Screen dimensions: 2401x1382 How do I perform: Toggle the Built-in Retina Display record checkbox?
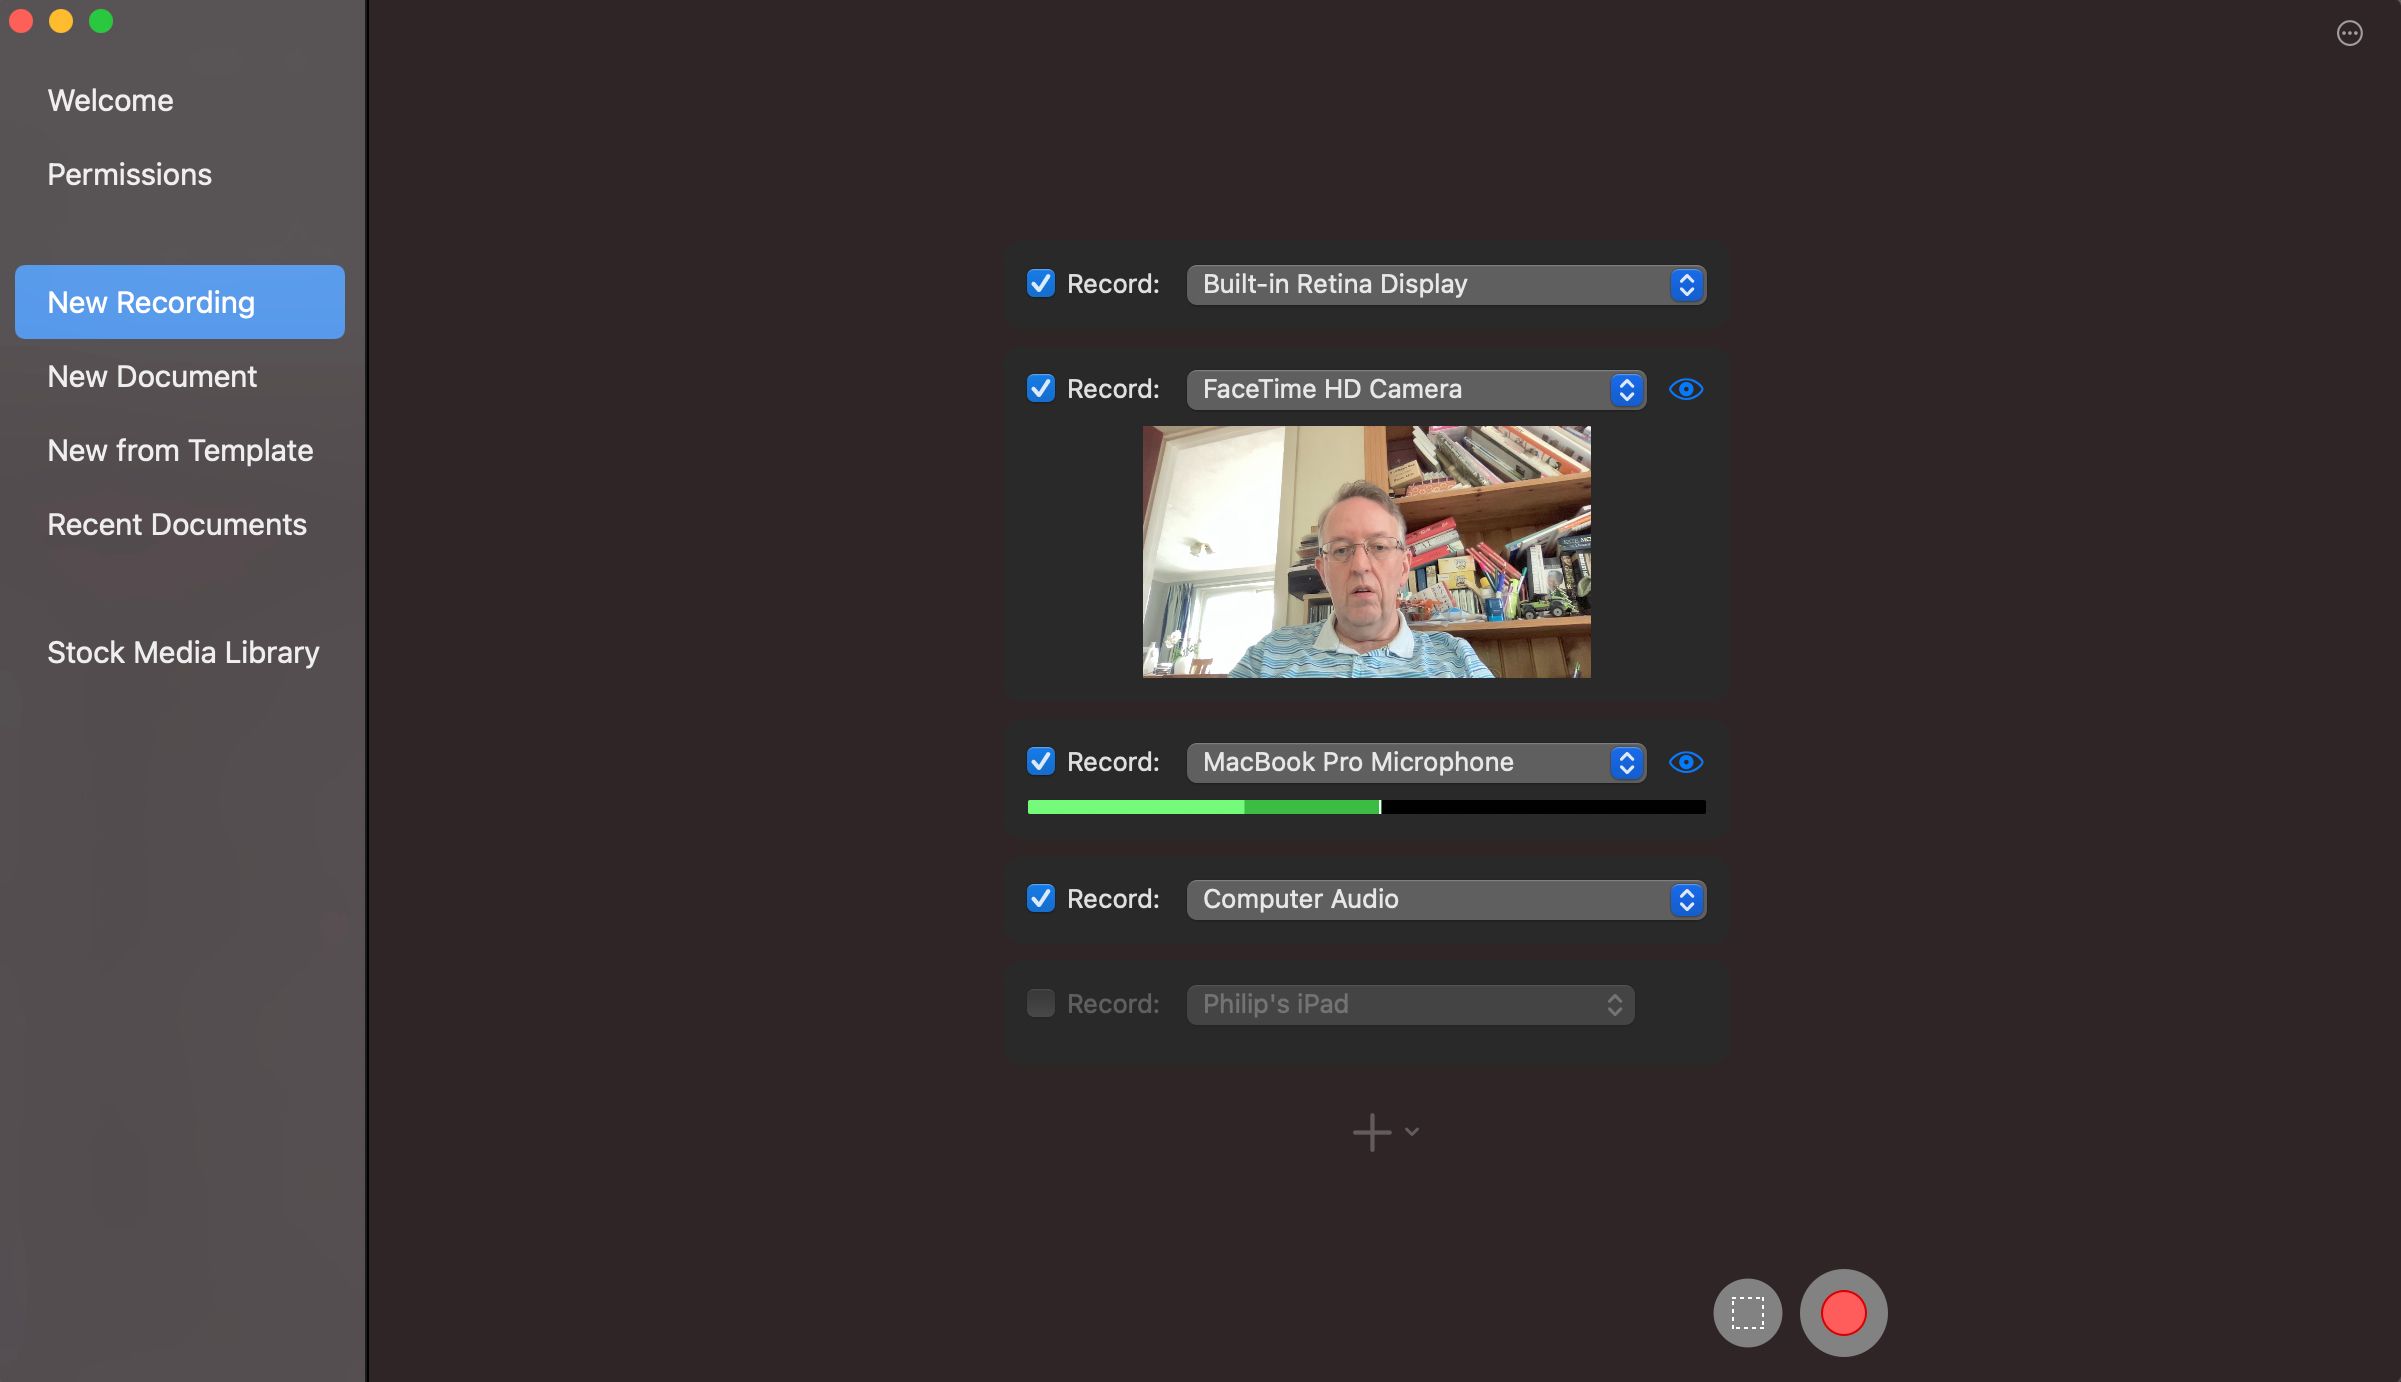coord(1041,284)
